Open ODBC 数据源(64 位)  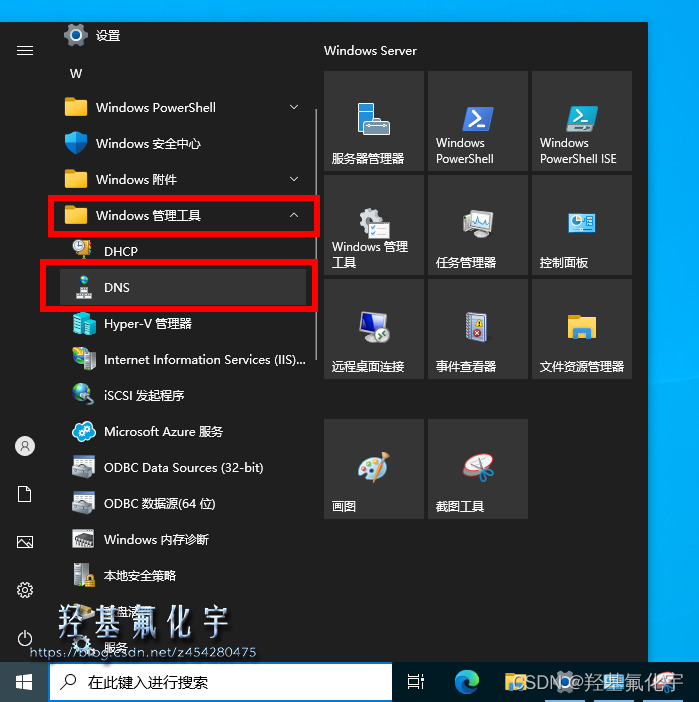click(183, 503)
